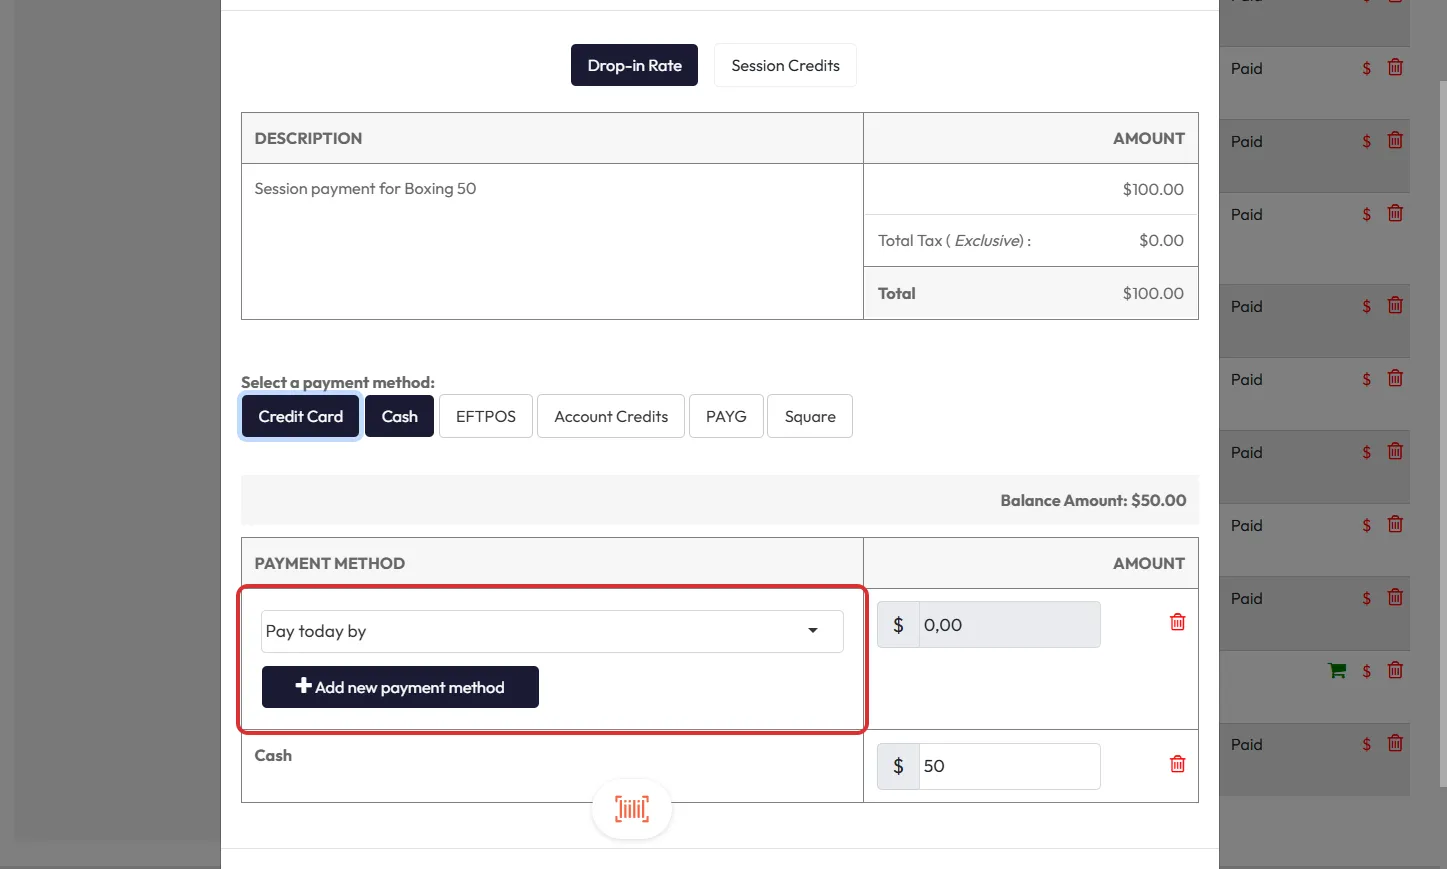Screen dimensions: 1447x869
Task: Click the trash icon next to the green cart
Action: pyautogui.click(x=1395, y=670)
